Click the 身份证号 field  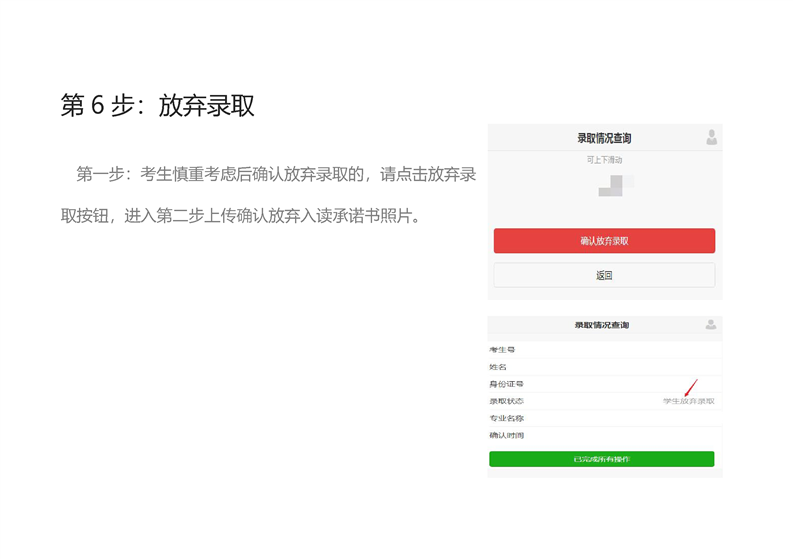[x=604, y=384]
